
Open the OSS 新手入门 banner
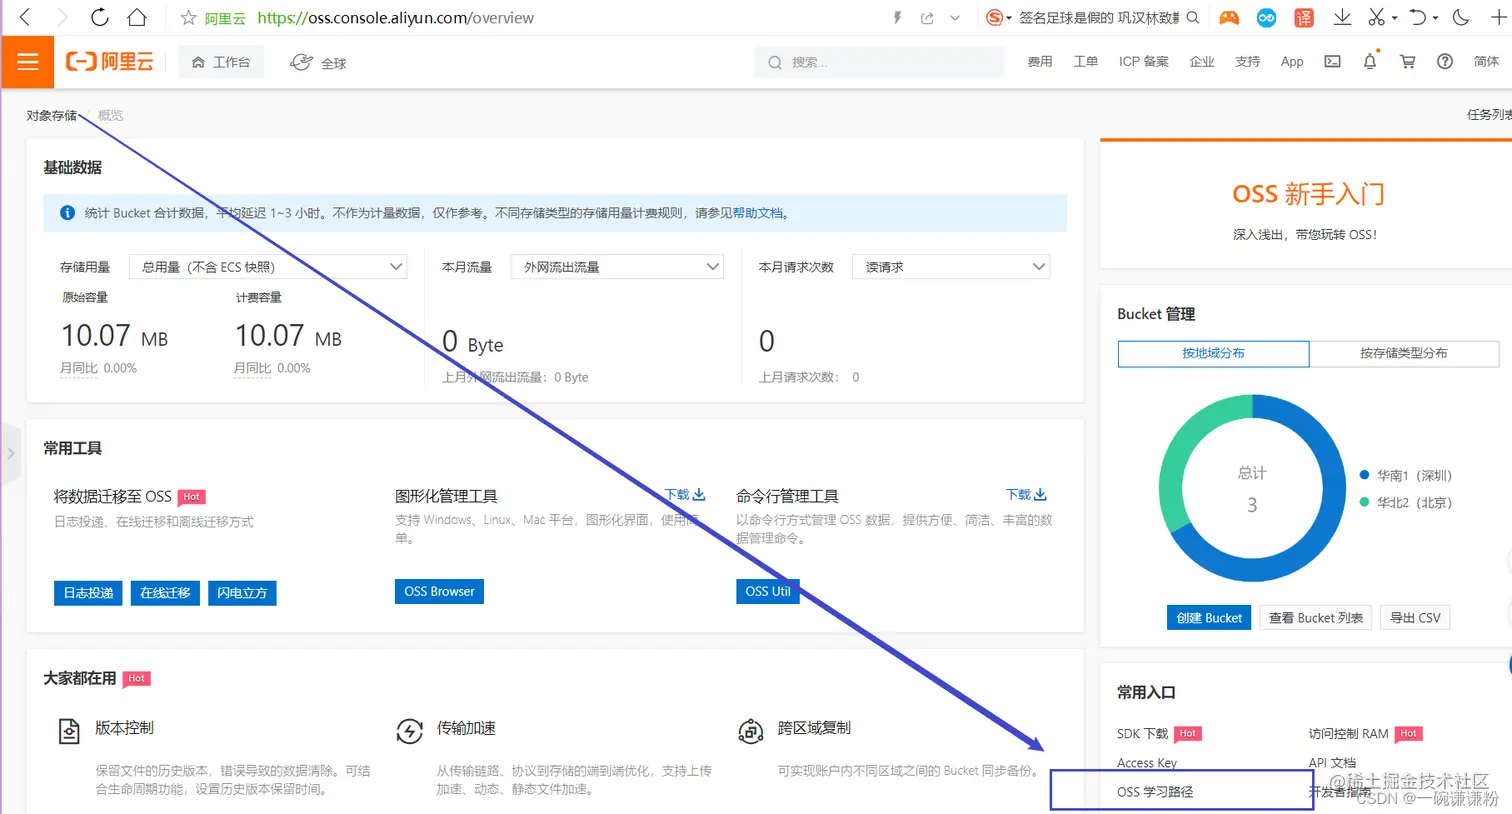1306,204
